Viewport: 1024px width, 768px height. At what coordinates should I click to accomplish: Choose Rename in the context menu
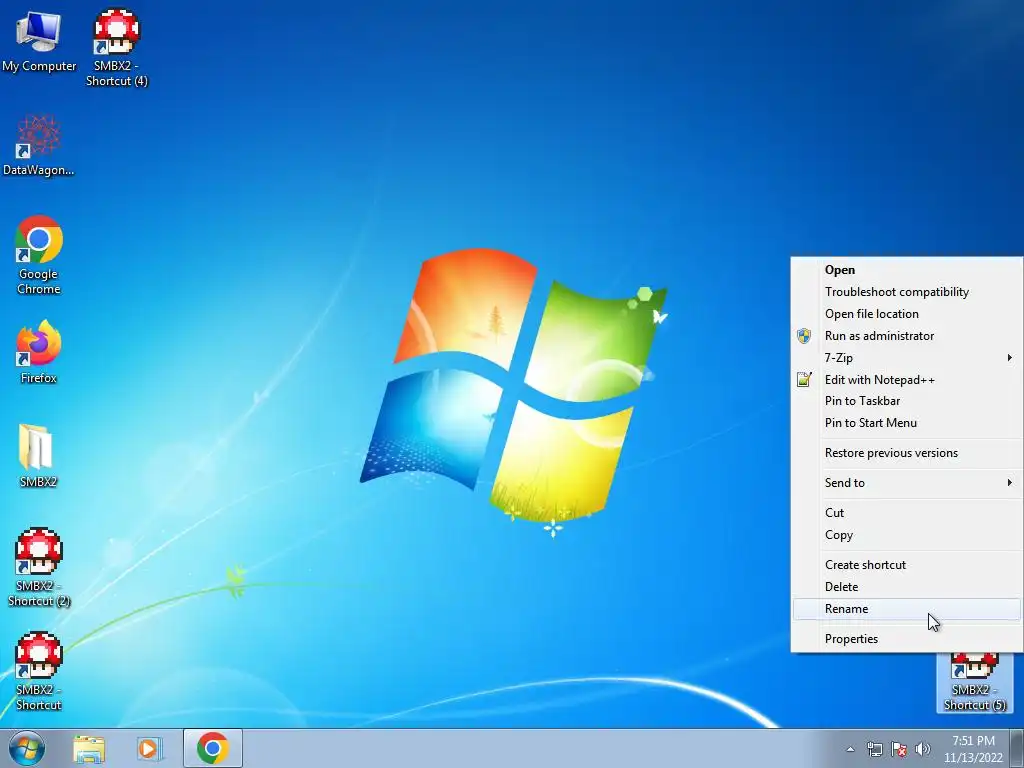click(907, 609)
